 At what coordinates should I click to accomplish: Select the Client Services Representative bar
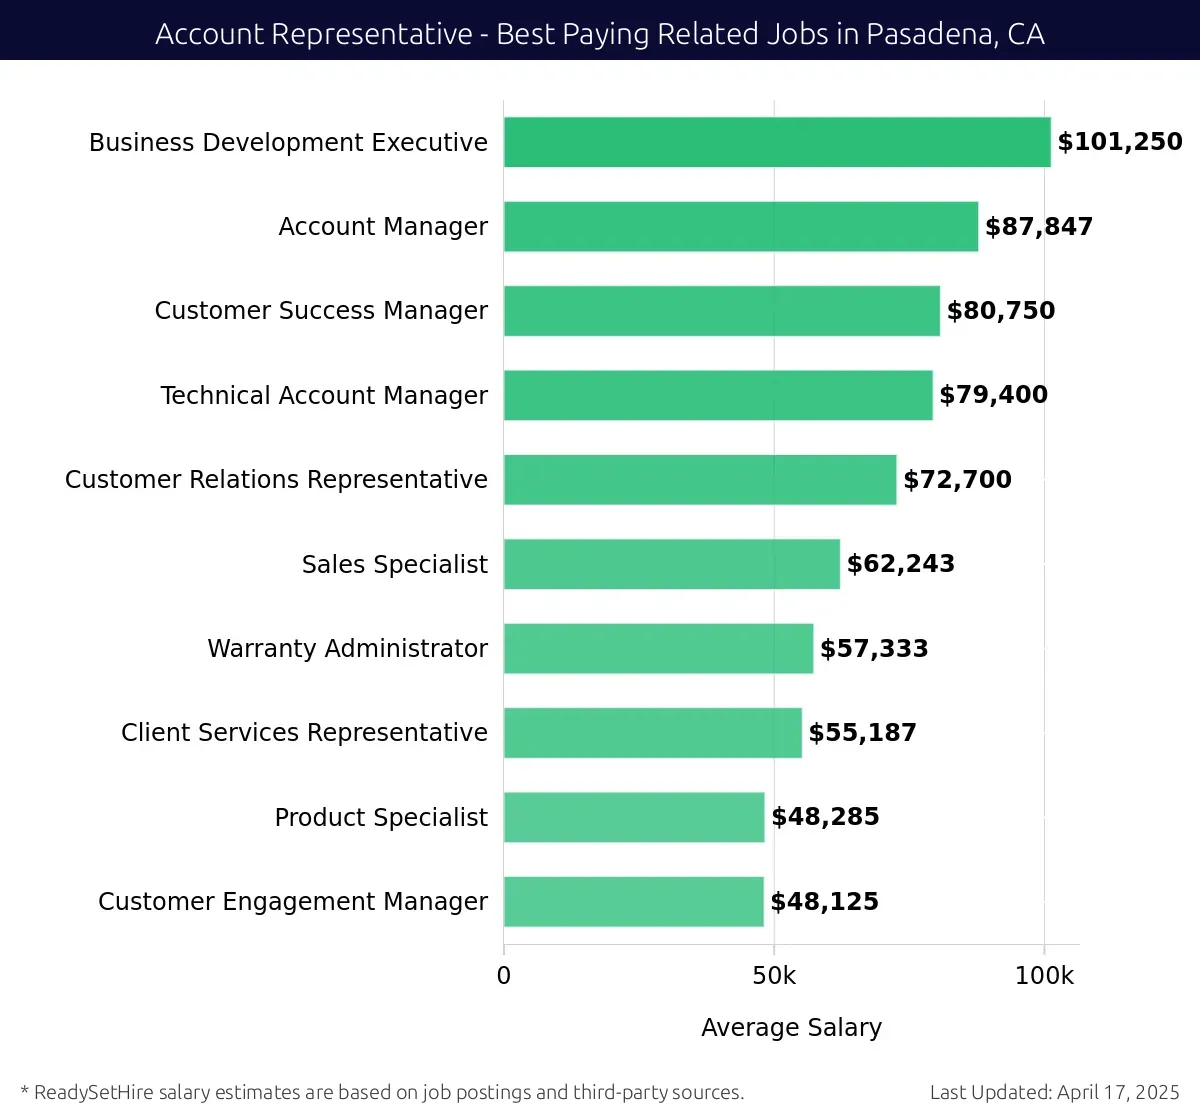653,733
